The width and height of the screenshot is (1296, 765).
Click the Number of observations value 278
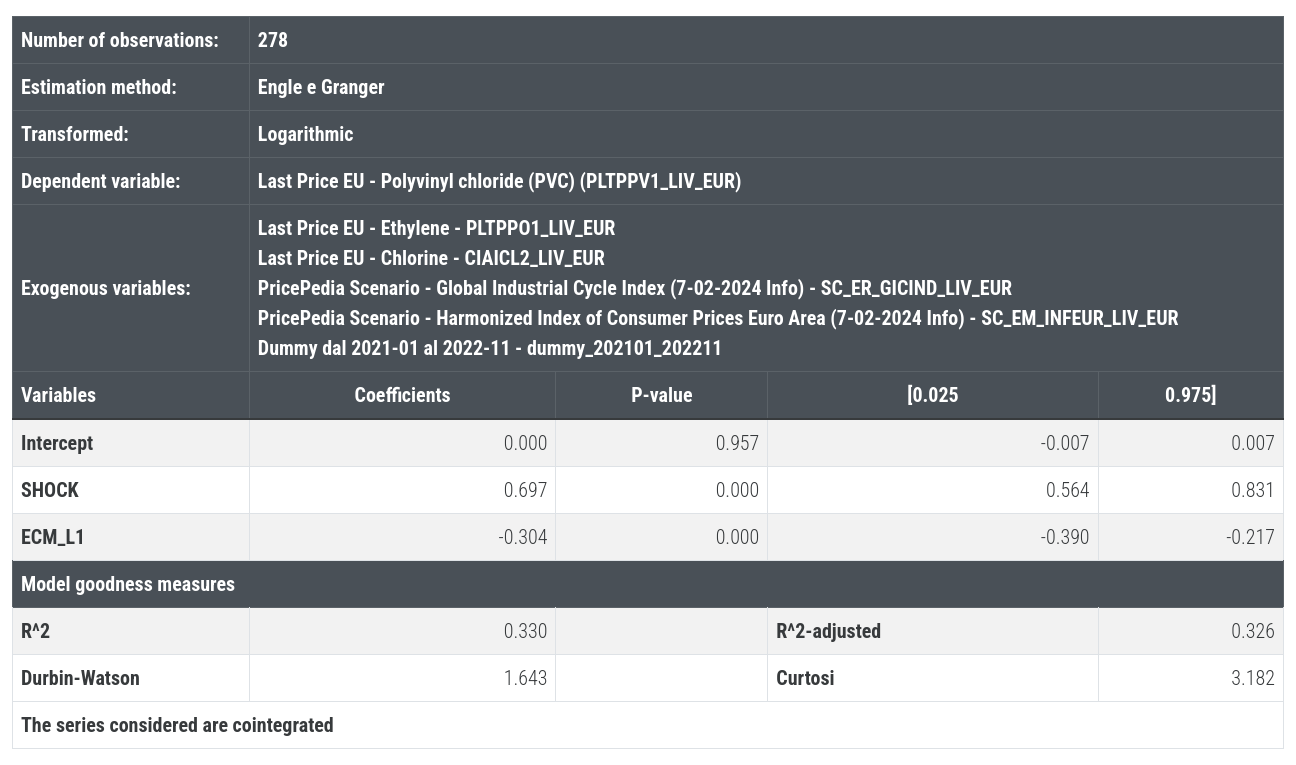[272, 40]
